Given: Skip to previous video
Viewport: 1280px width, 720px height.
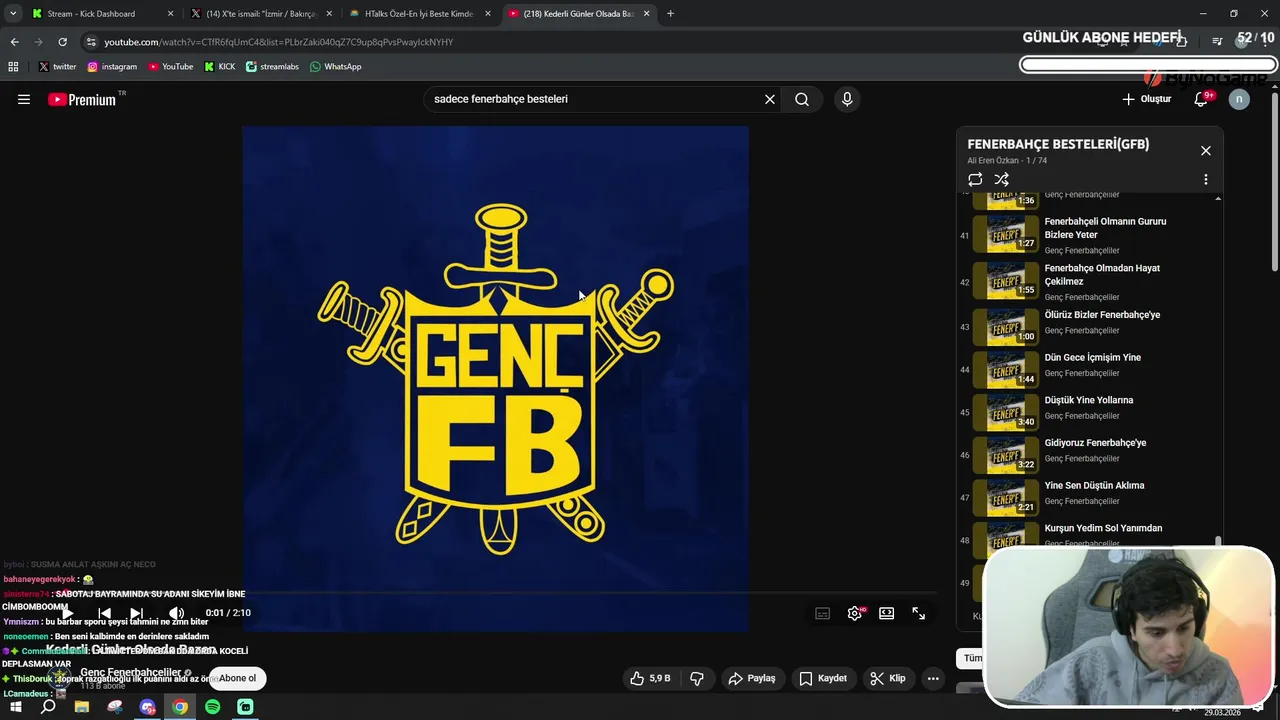Looking at the screenshot, I should point(104,613).
